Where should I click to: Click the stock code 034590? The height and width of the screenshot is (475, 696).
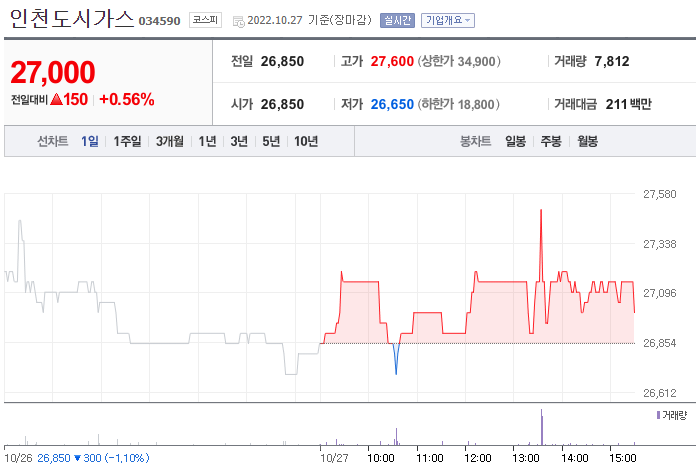[159, 21]
